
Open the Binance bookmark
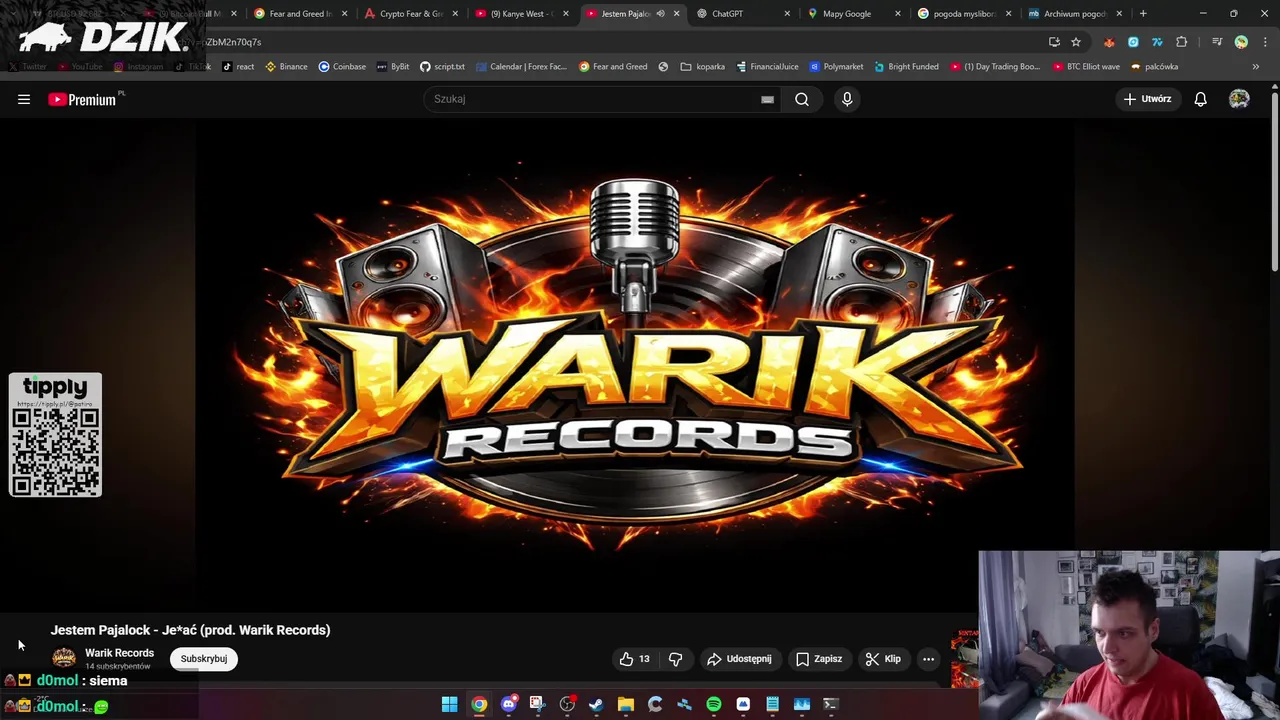pos(286,67)
